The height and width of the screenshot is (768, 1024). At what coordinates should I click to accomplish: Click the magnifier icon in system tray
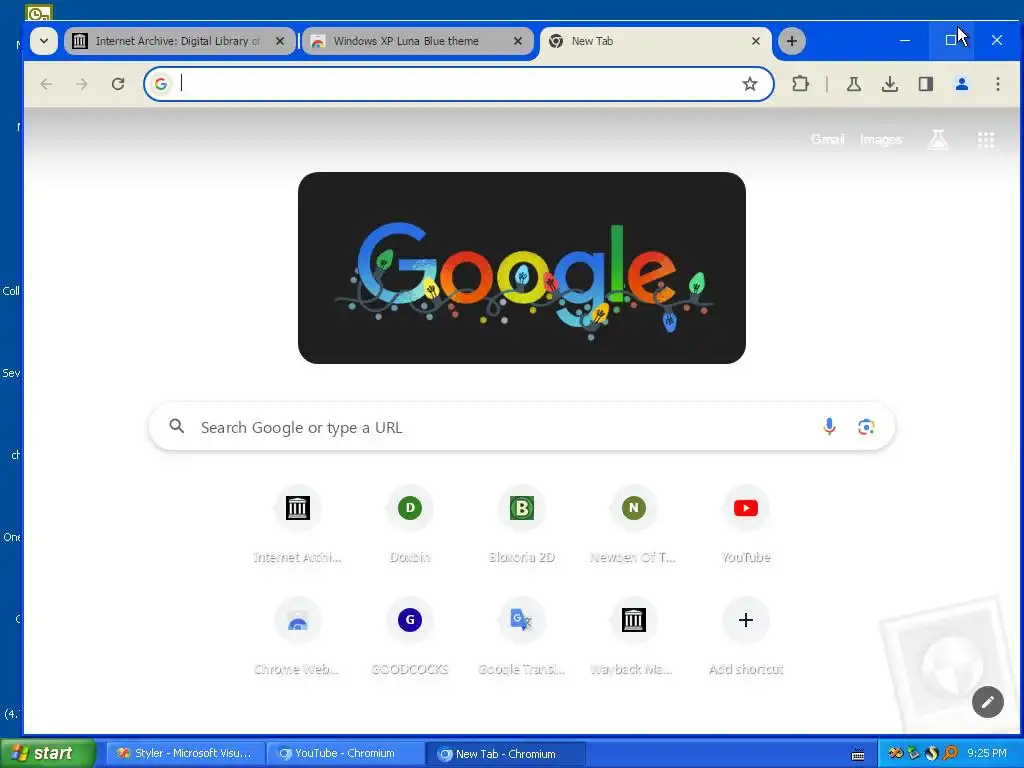click(x=950, y=753)
